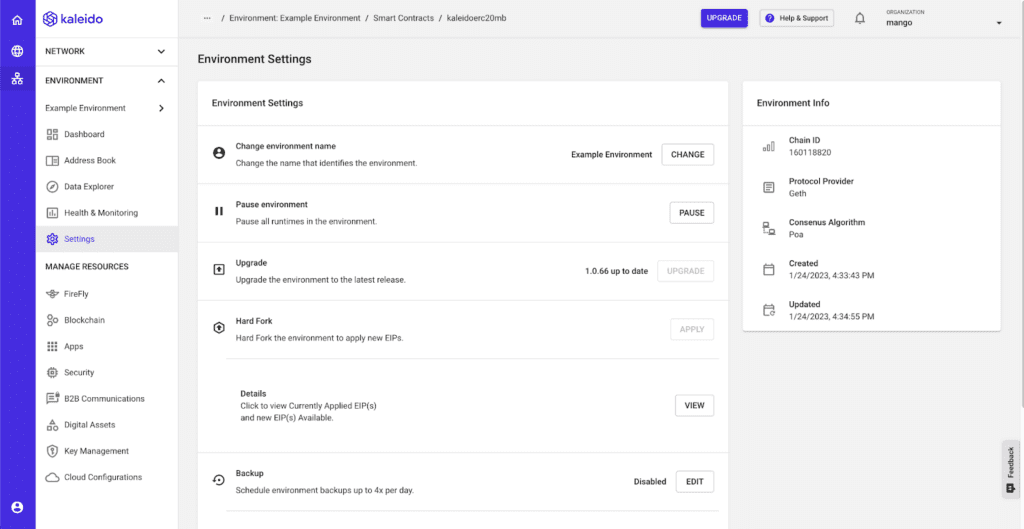Open the mango organization dropdown

click(x=997, y=23)
